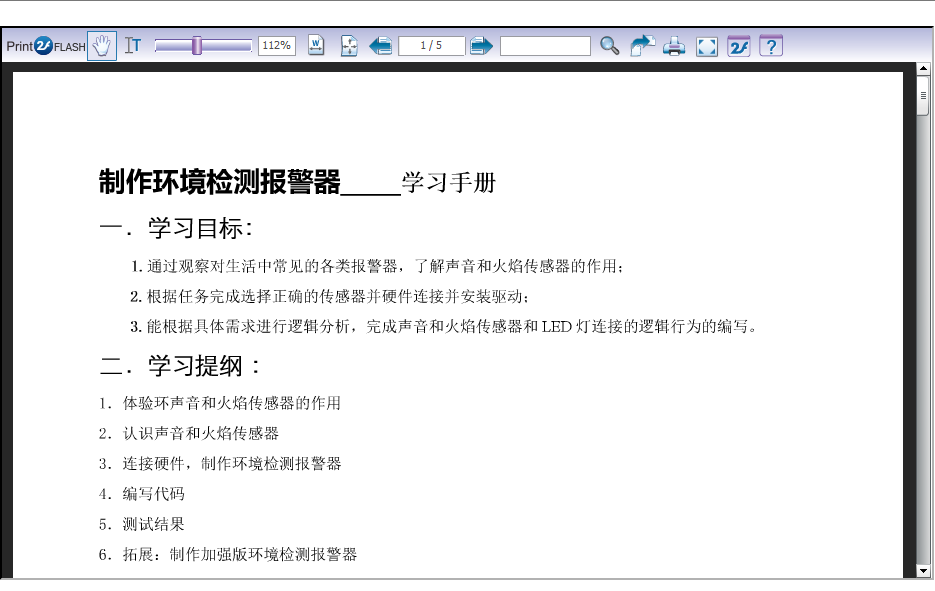Click the search text box

(545, 46)
